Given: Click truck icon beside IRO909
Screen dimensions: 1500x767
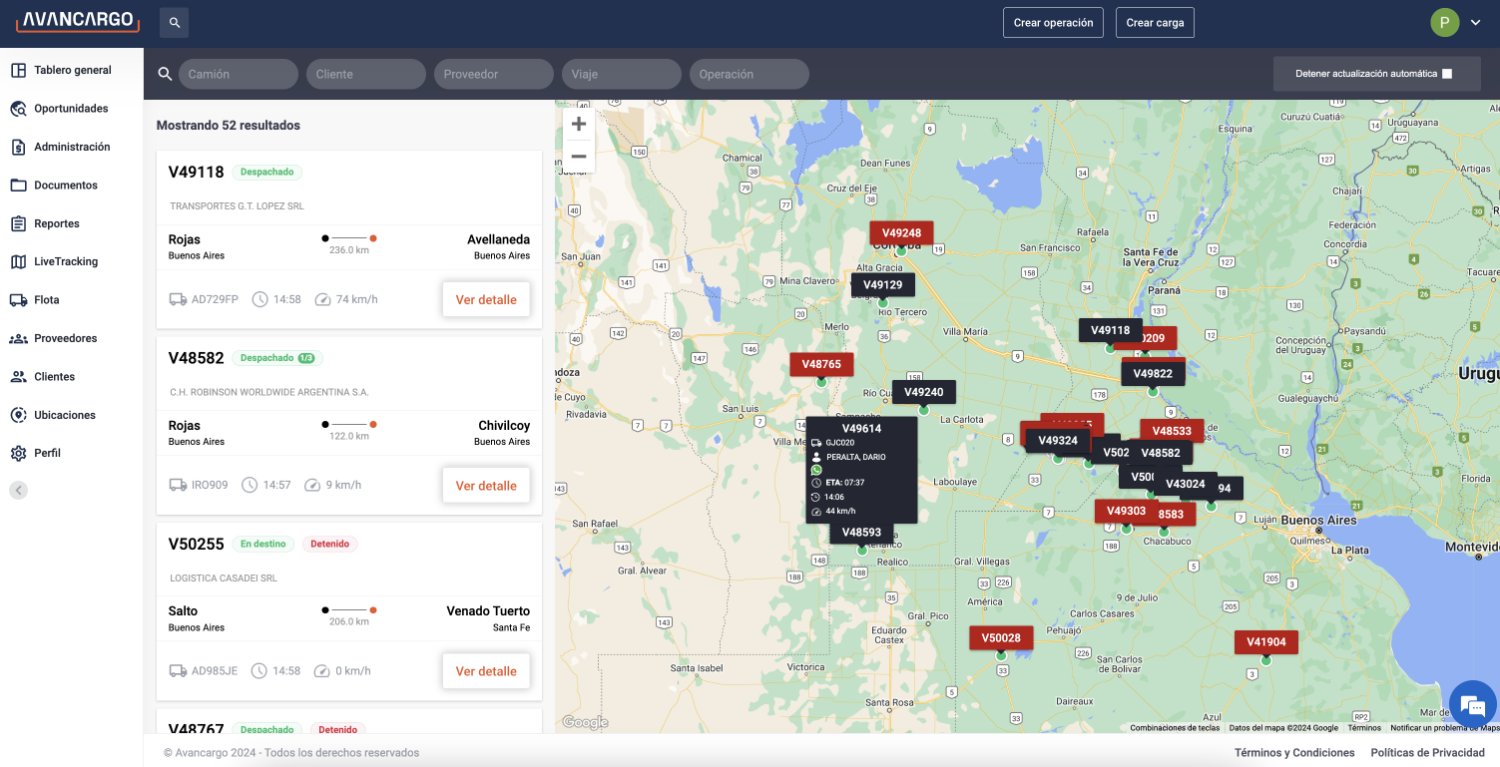Looking at the screenshot, I should (178, 485).
